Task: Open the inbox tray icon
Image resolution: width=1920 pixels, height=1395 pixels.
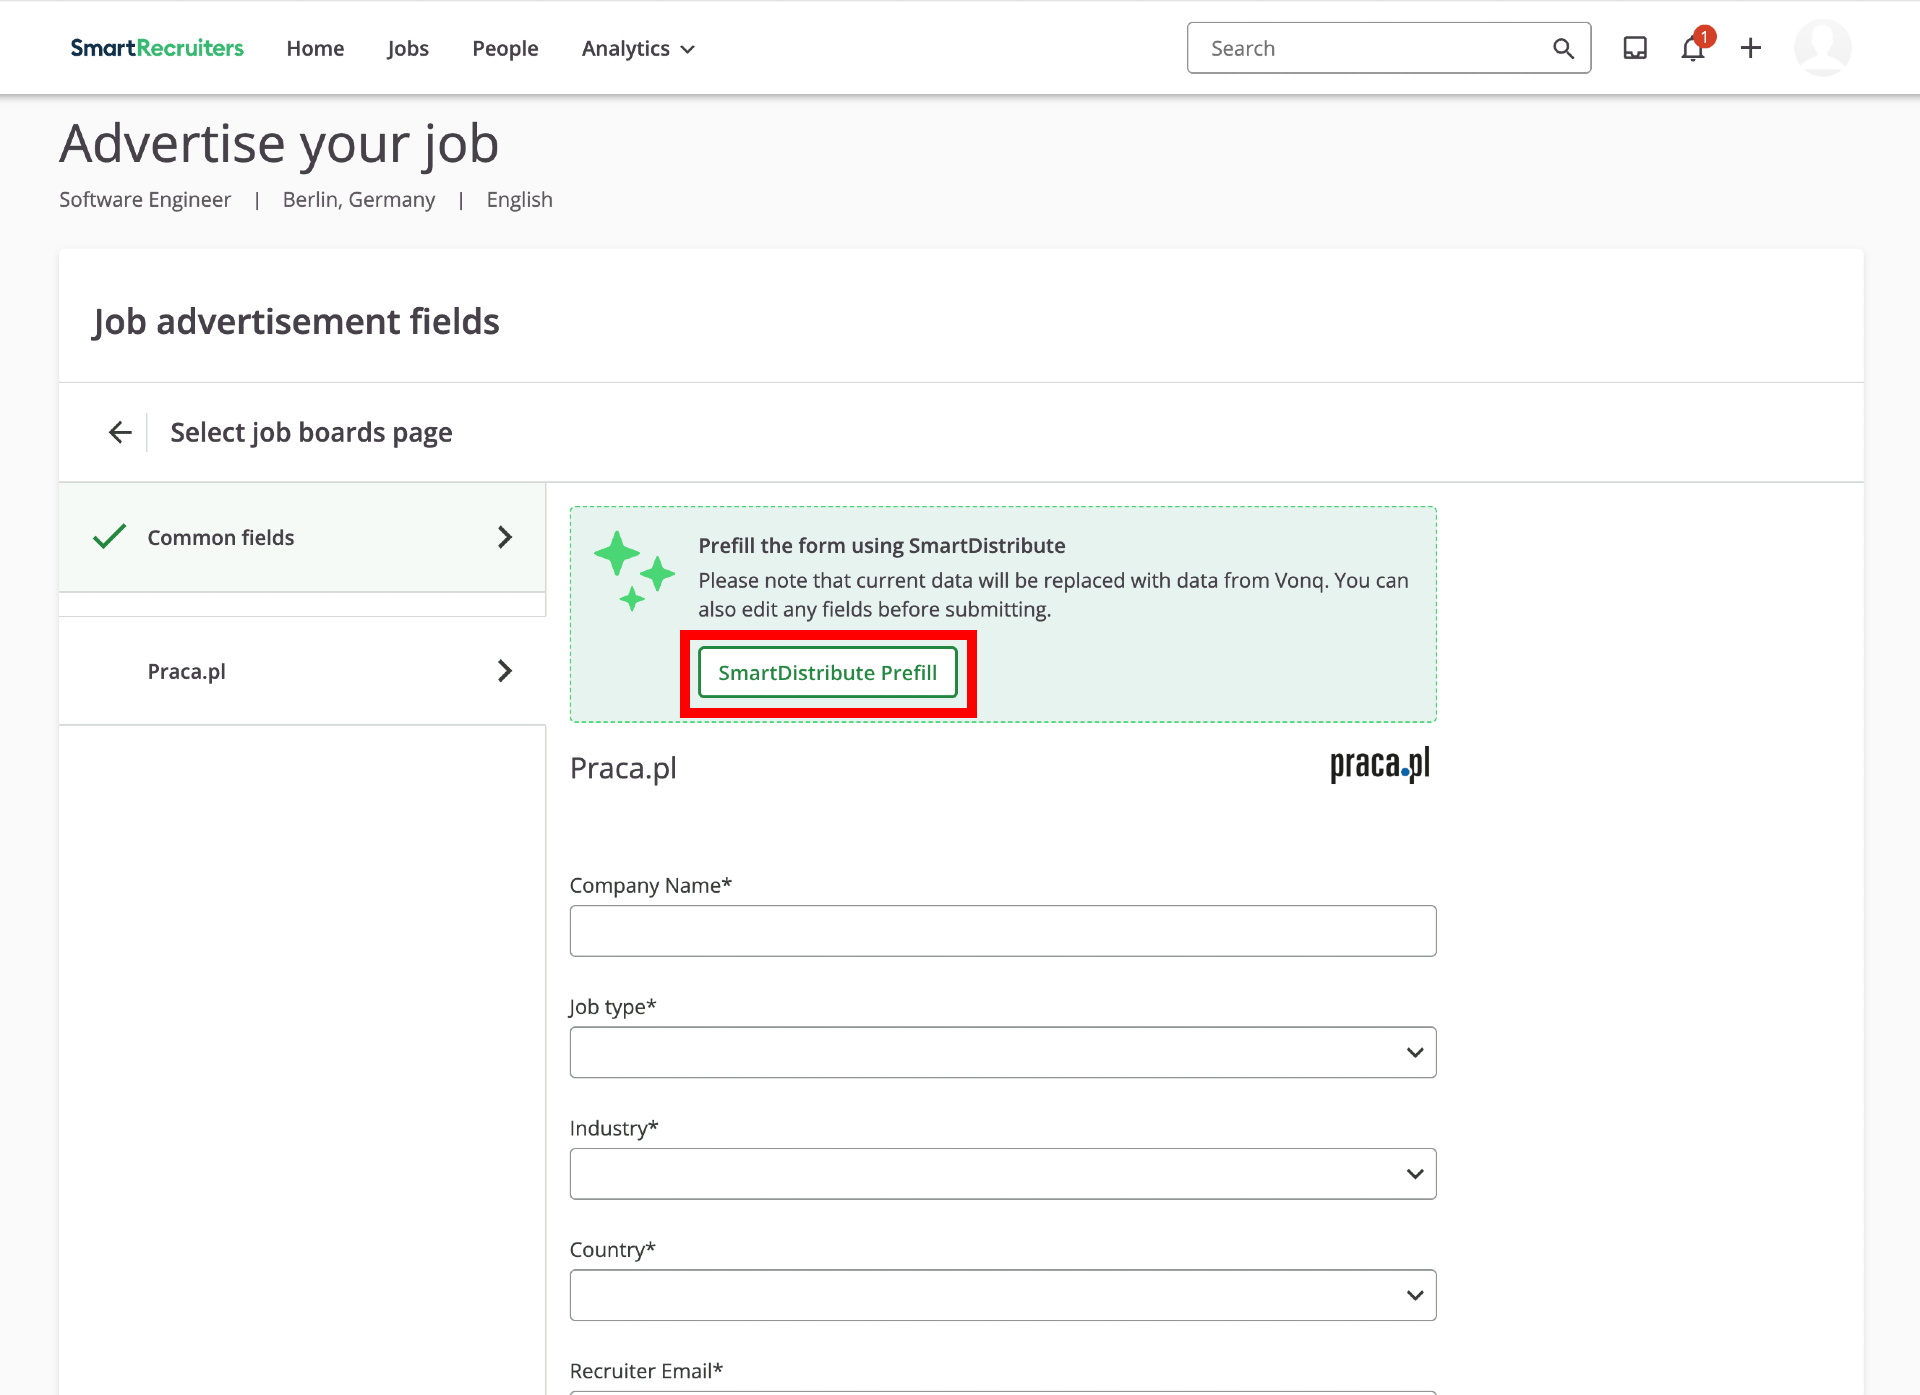Action: [x=1635, y=48]
